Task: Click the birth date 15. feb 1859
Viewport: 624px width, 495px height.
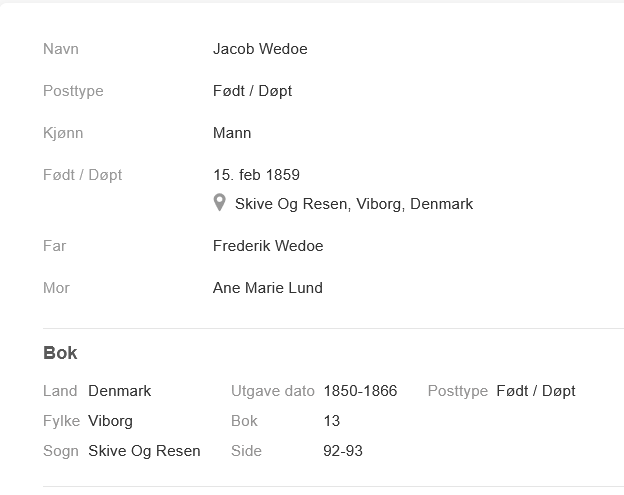Action: click(256, 175)
